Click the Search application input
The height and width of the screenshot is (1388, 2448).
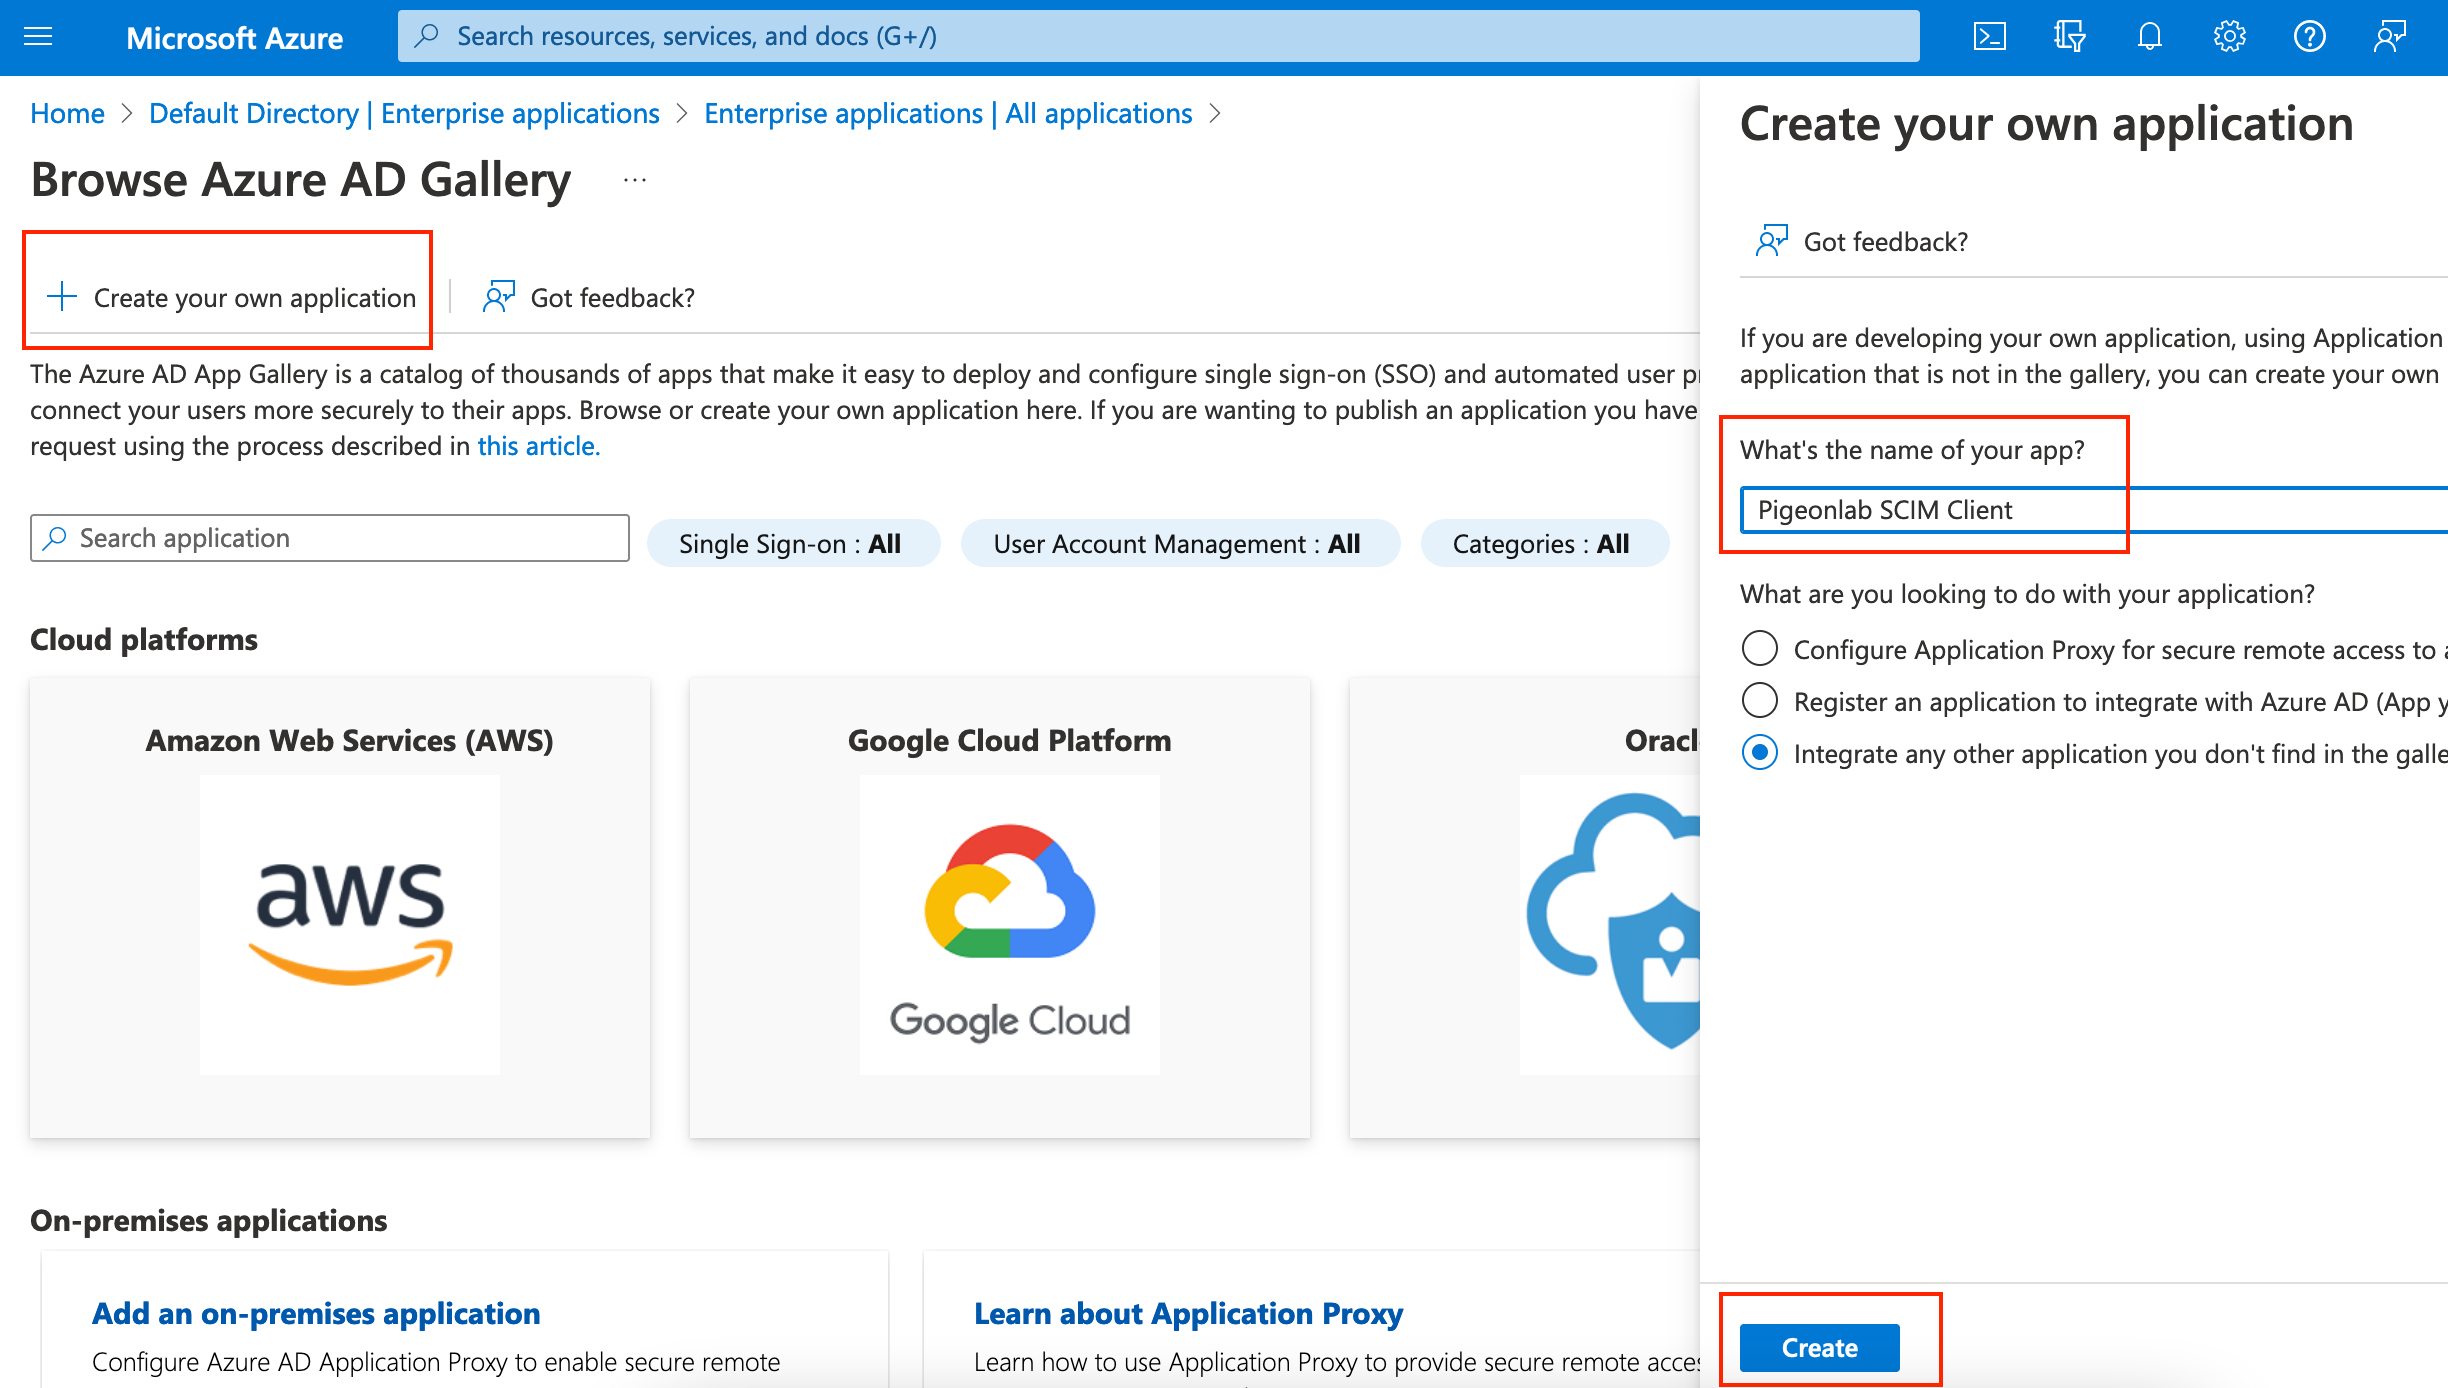click(x=330, y=538)
